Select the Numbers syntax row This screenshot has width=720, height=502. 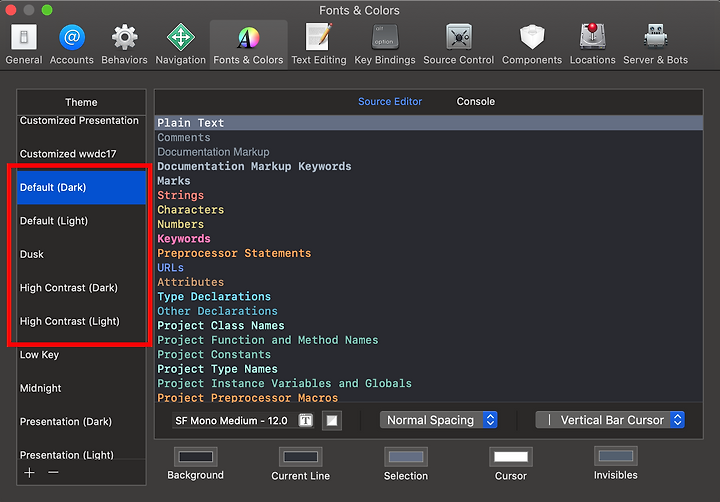tap(429, 224)
